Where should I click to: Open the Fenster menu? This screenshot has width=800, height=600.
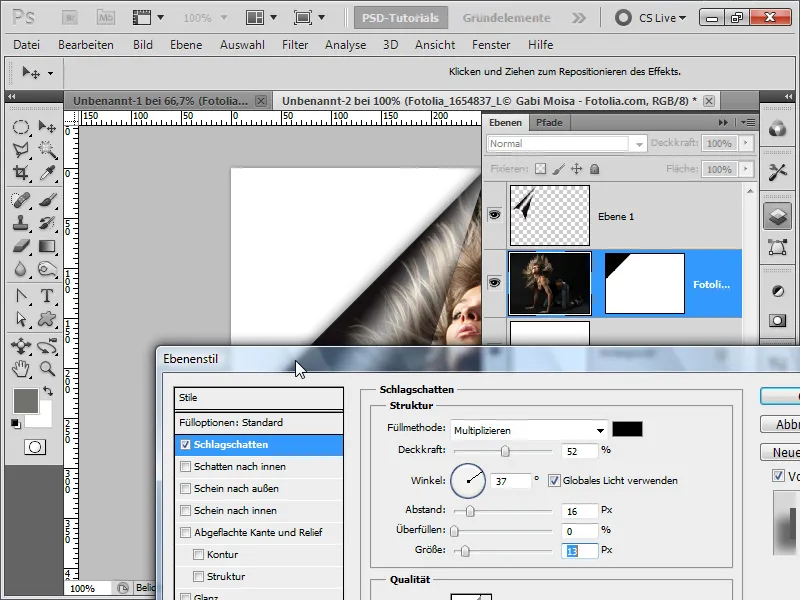click(491, 45)
